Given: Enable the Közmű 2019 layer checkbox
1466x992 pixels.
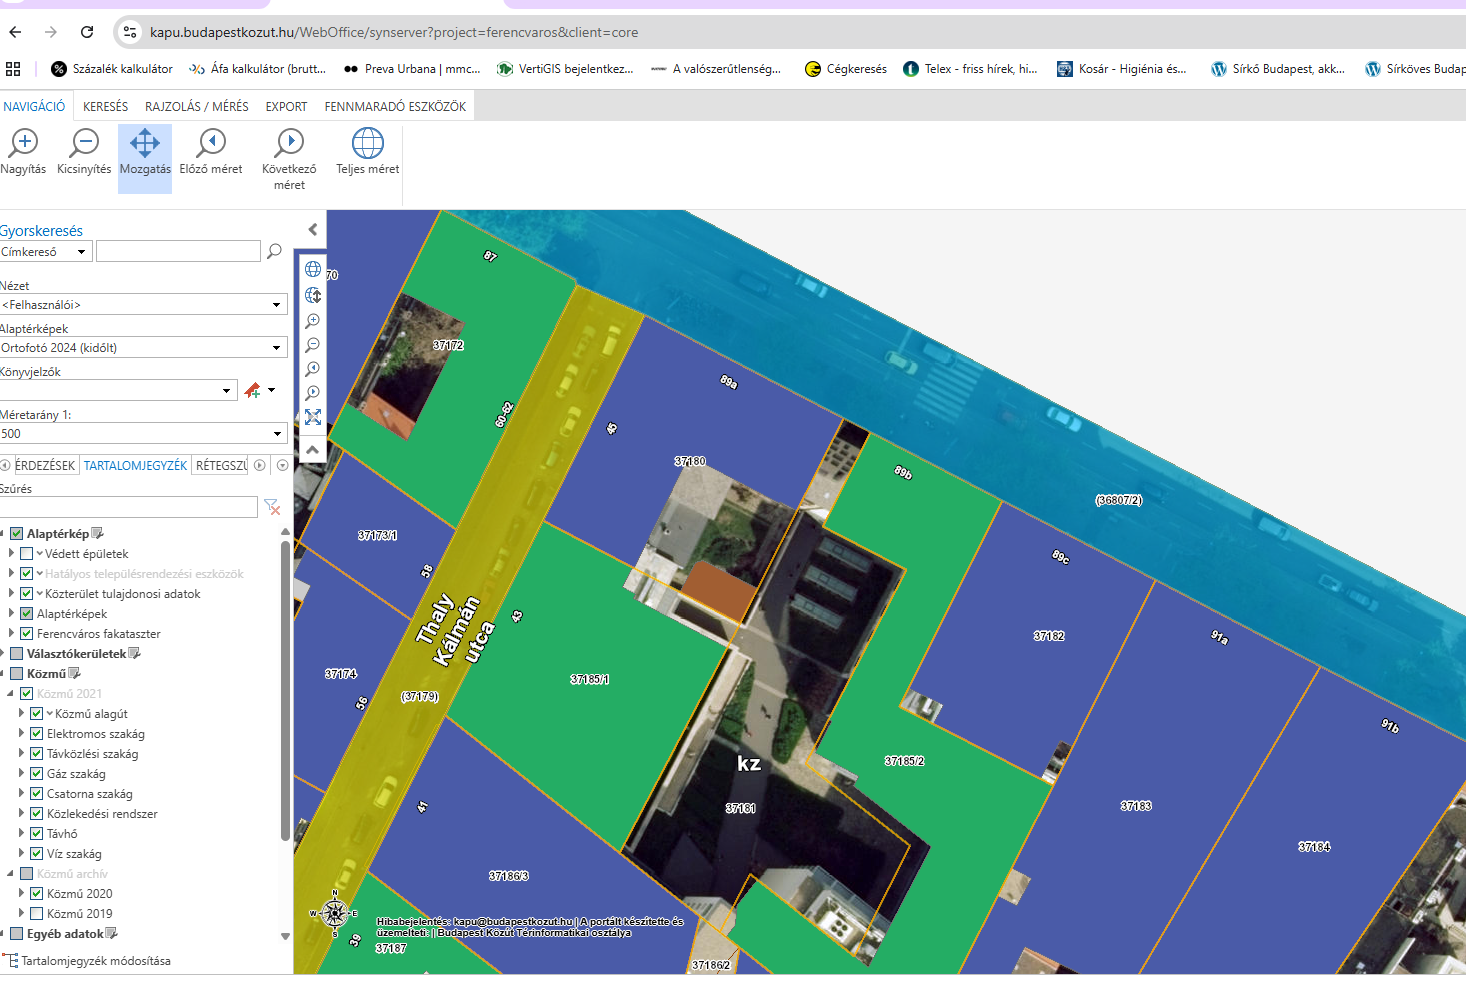Looking at the screenshot, I should [x=37, y=913].
